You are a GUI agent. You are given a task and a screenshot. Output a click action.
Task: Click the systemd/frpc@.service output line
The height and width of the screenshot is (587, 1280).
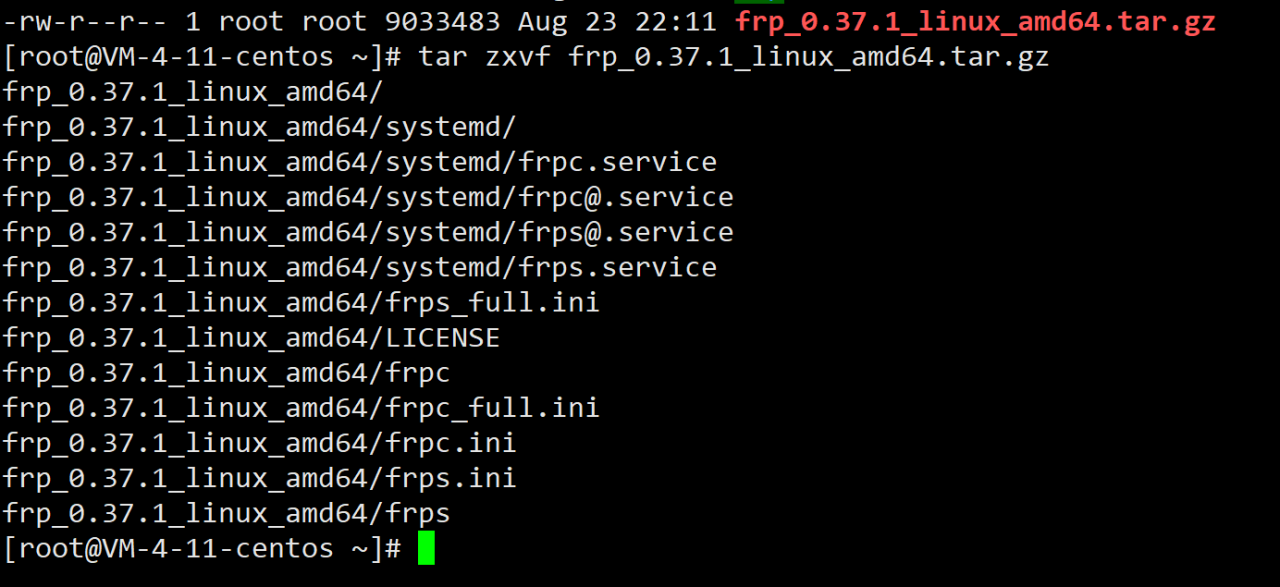(367, 197)
